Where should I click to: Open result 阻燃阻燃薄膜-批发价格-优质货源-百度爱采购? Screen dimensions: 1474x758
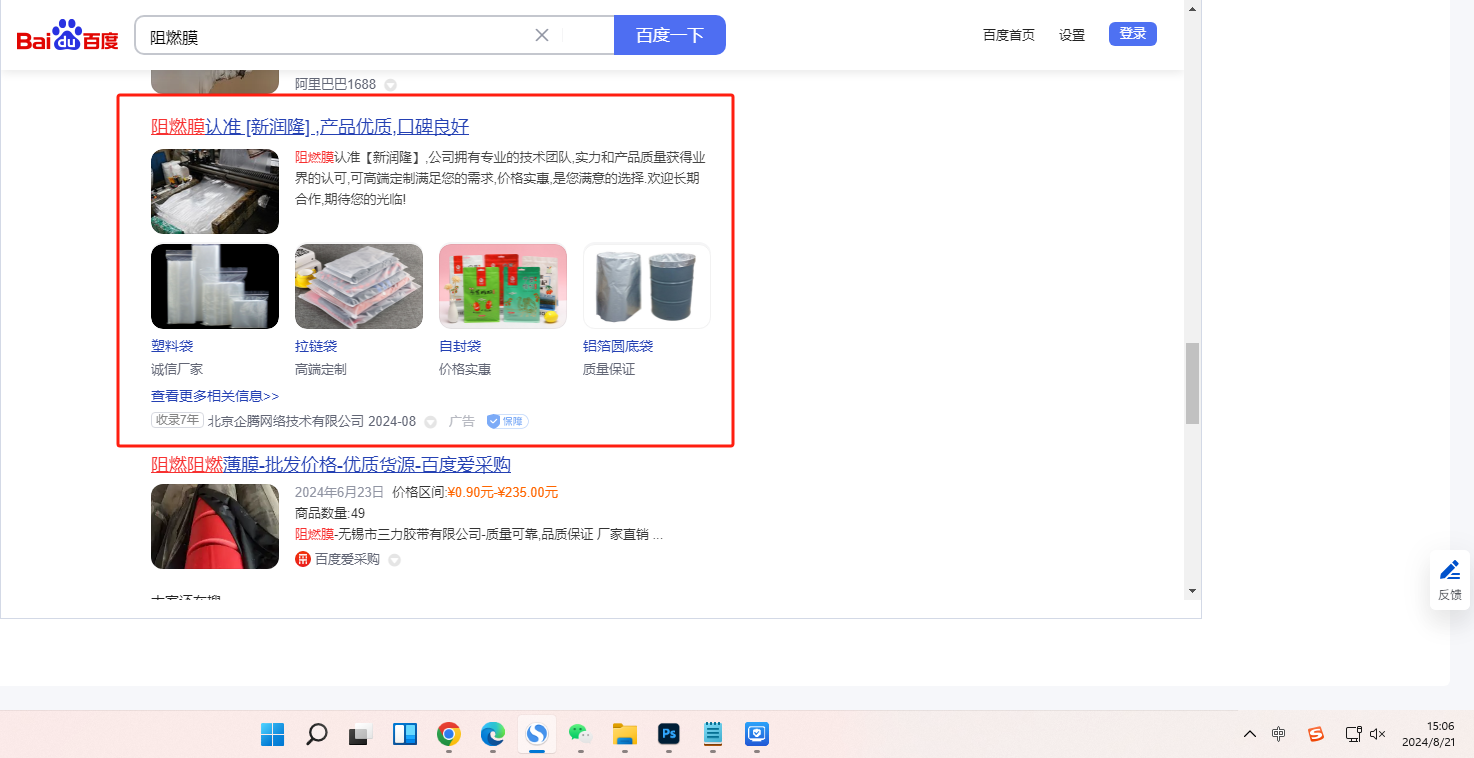[331, 465]
